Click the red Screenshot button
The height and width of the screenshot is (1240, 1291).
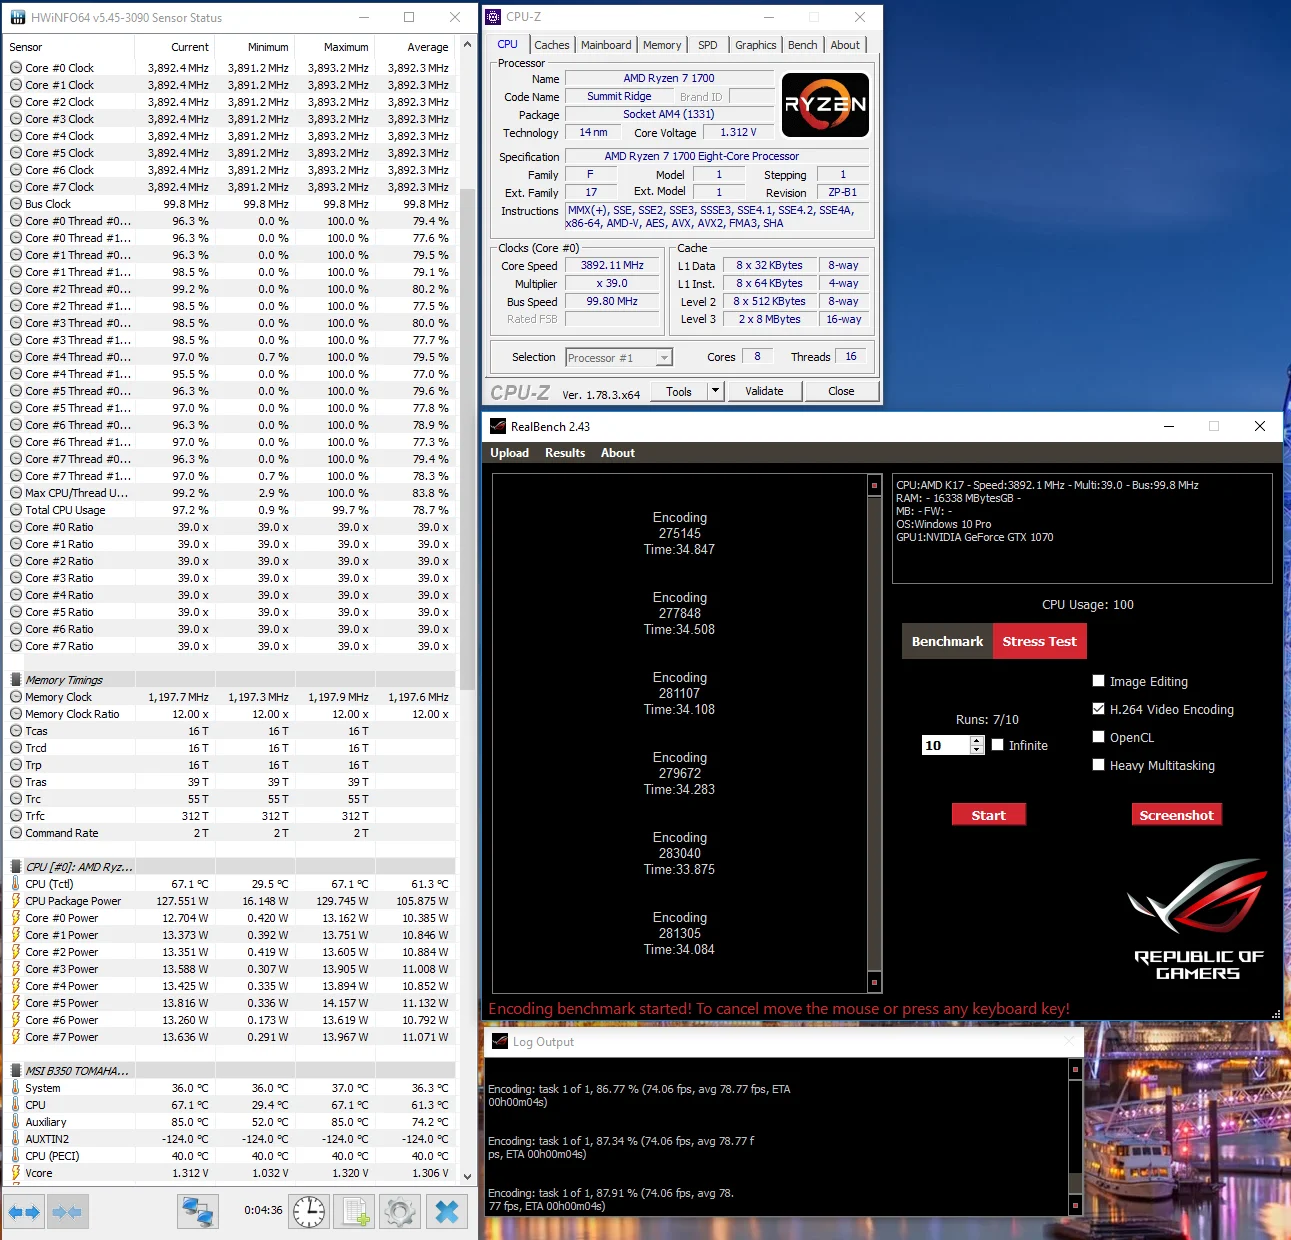[1176, 815]
